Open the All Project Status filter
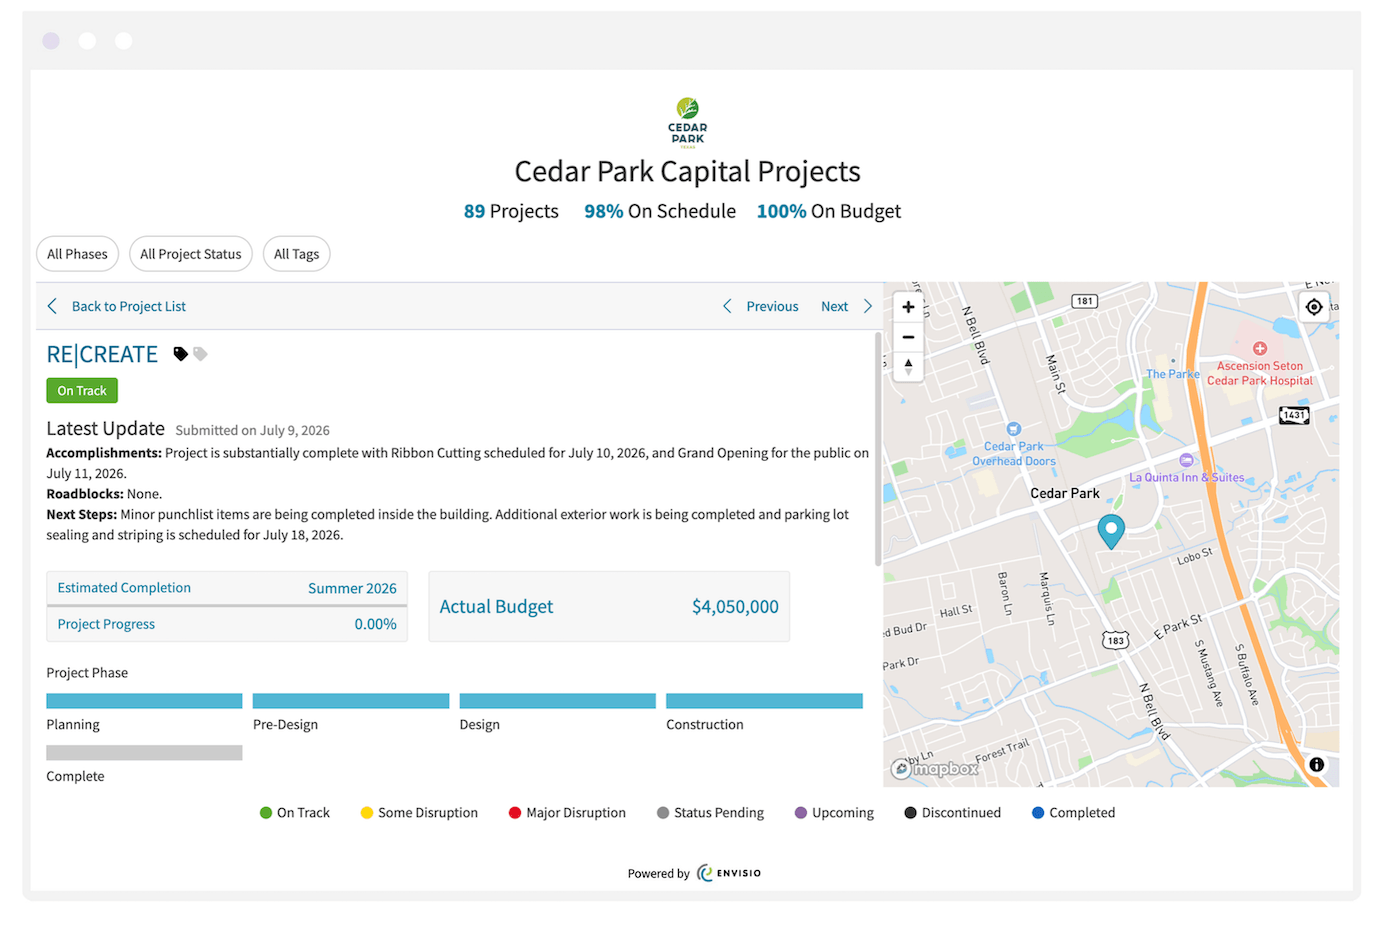Image resolution: width=1400 pixels, height=938 pixels. (x=191, y=254)
